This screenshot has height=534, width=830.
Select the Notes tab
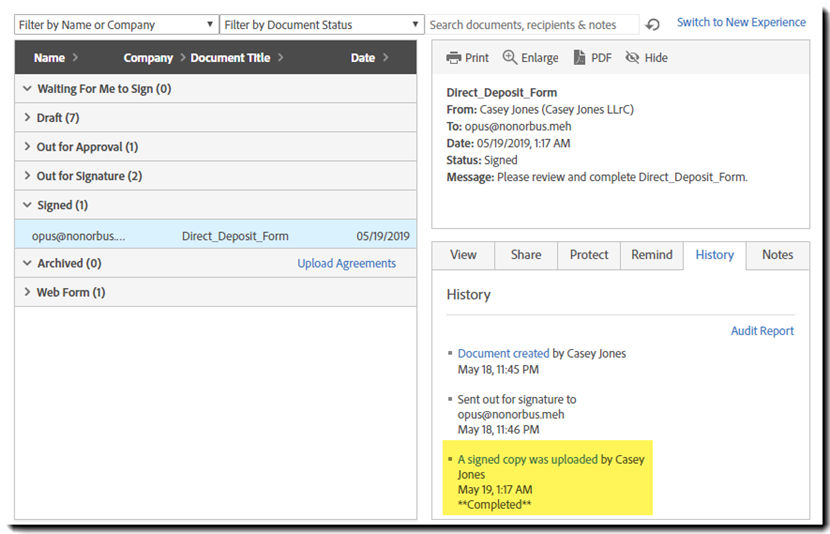777,255
